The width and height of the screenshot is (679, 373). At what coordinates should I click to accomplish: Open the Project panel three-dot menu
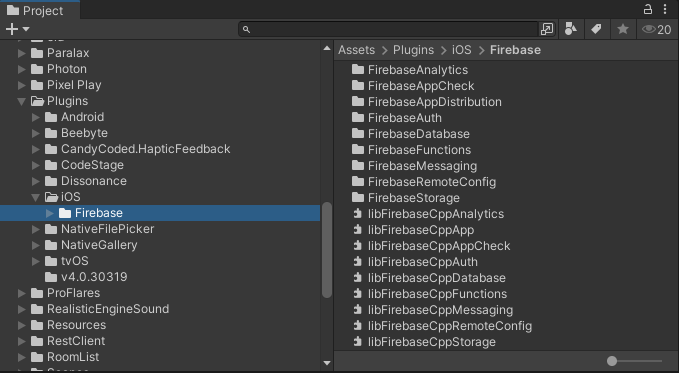pyautogui.click(x=665, y=9)
